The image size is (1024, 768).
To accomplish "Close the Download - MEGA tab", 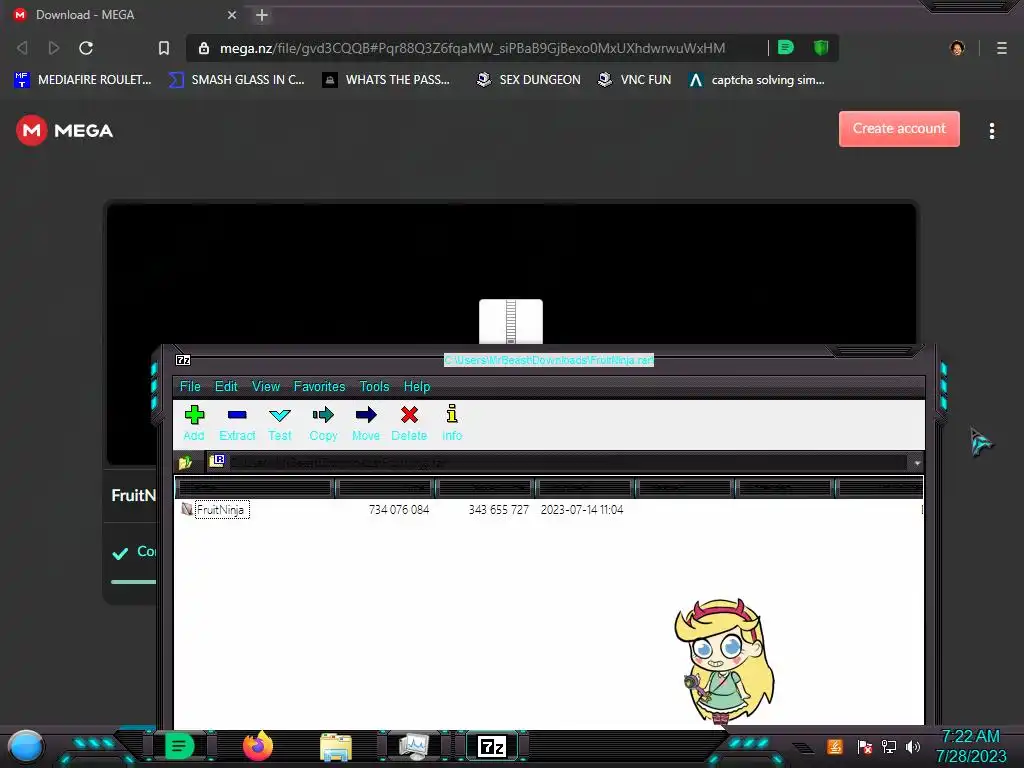I will click(x=232, y=15).
